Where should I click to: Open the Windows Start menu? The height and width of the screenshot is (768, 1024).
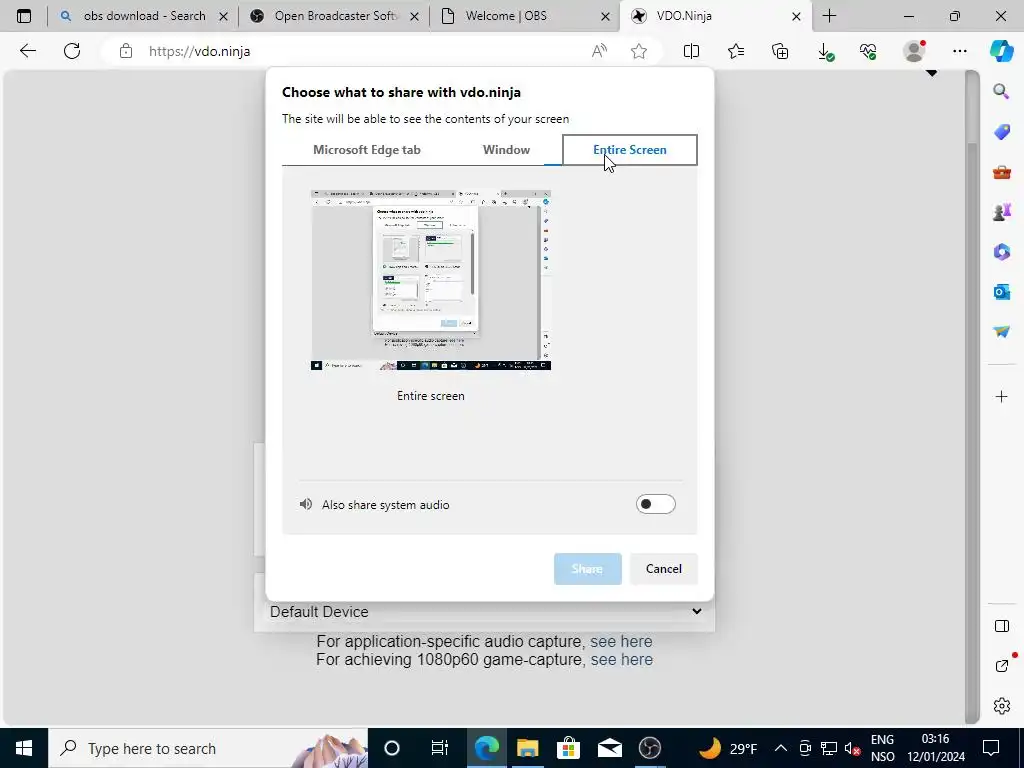pos(24,748)
